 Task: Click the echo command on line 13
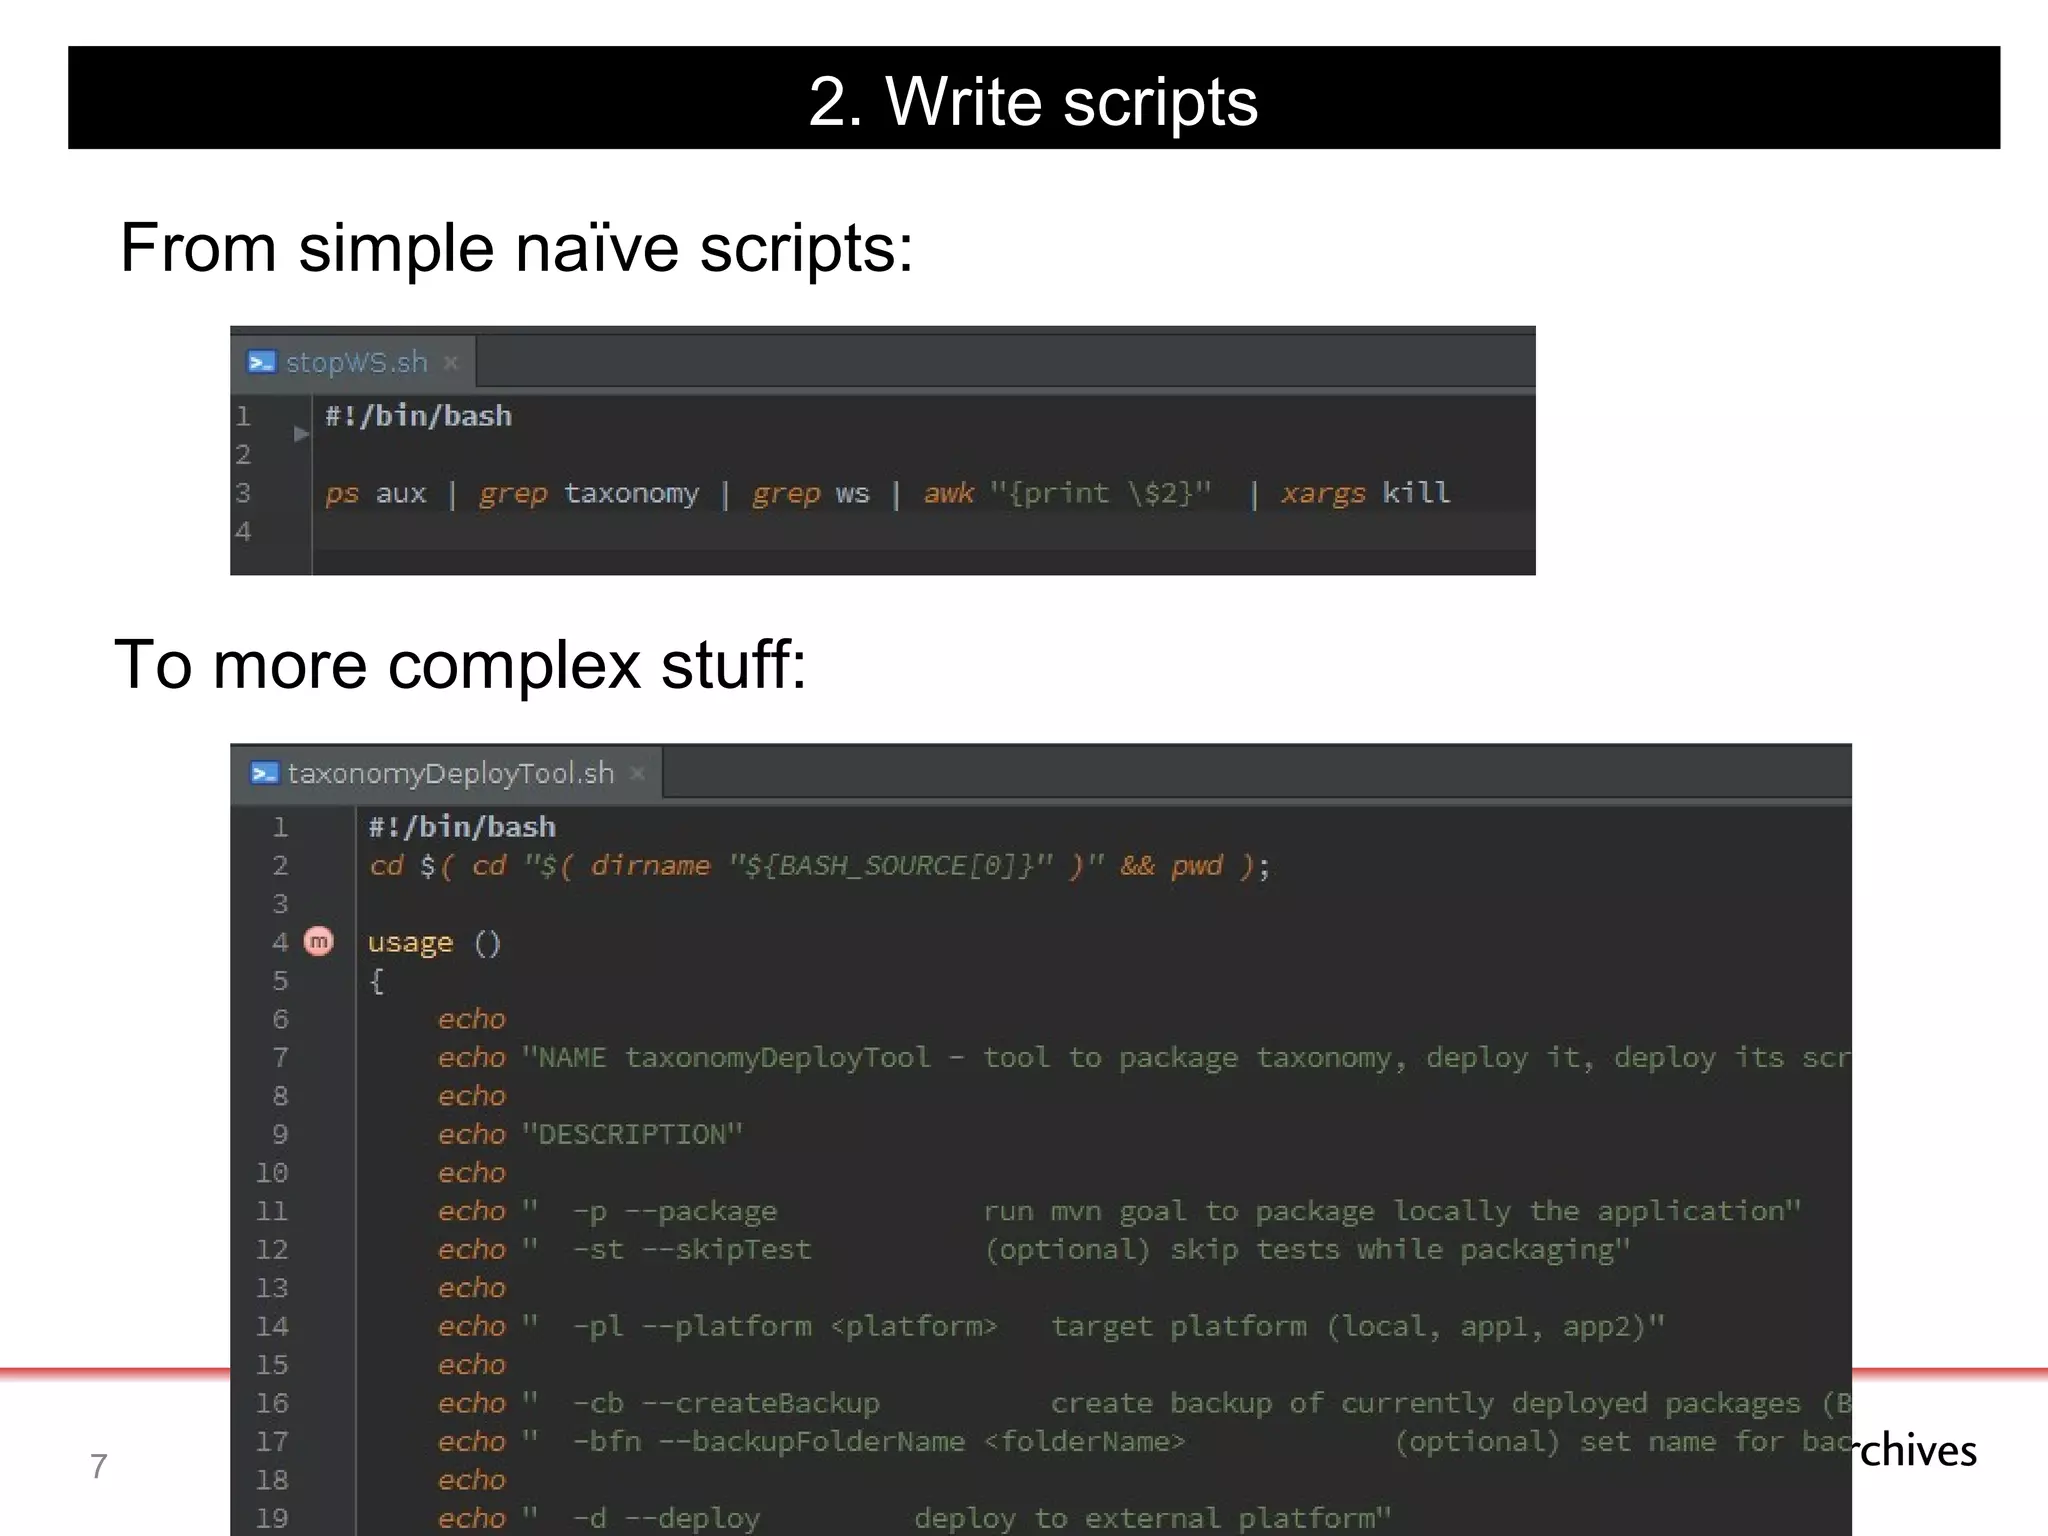pos(472,1288)
